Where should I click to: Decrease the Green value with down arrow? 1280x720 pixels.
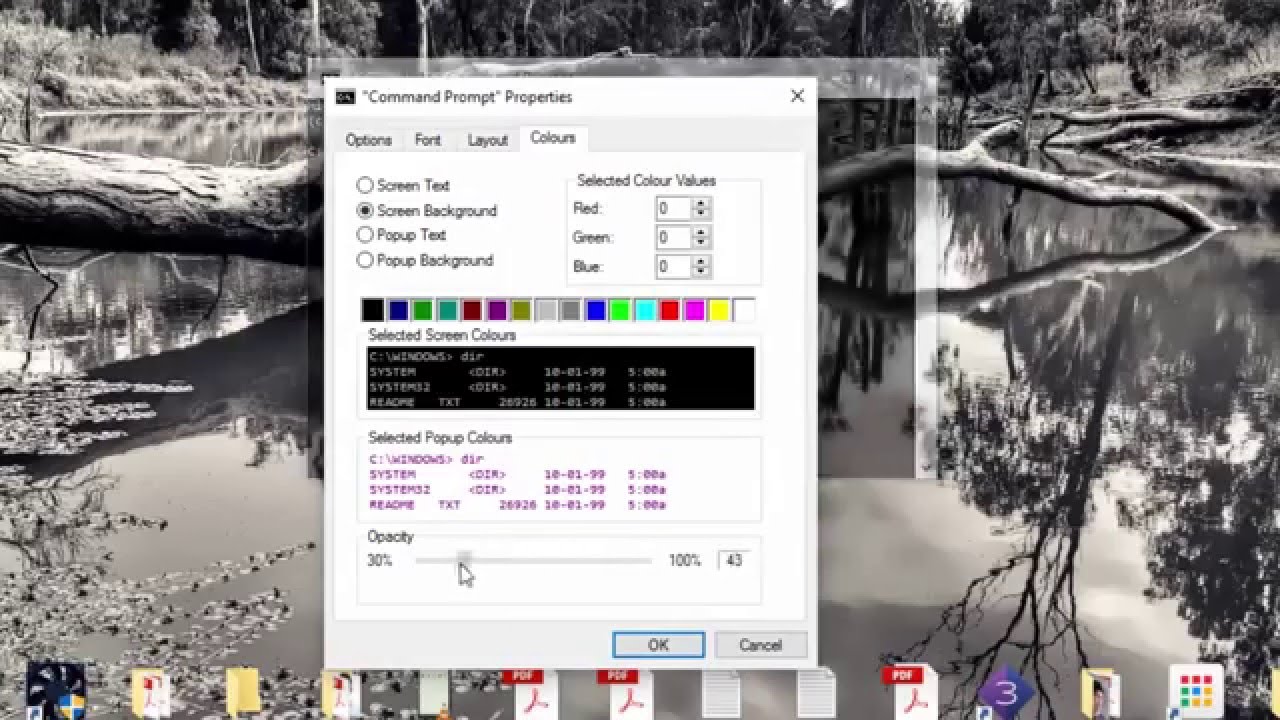[x=701, y=243]
